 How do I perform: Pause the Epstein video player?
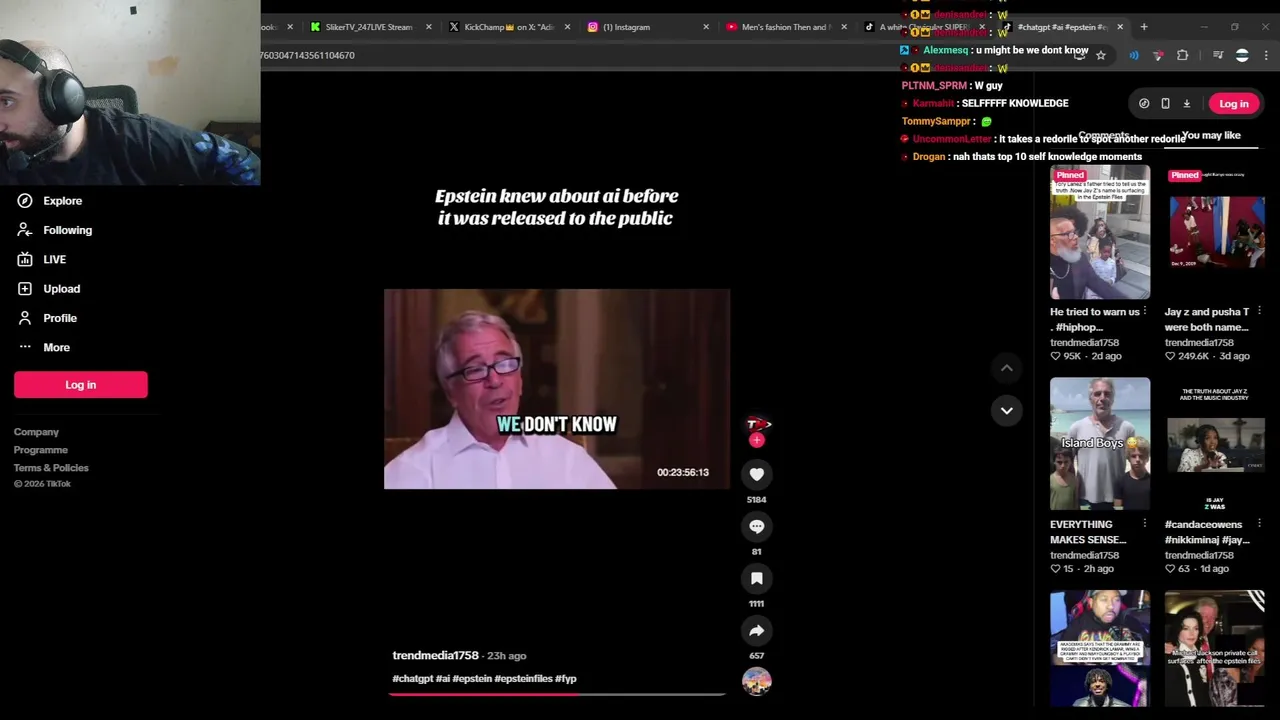pos(557,389)
